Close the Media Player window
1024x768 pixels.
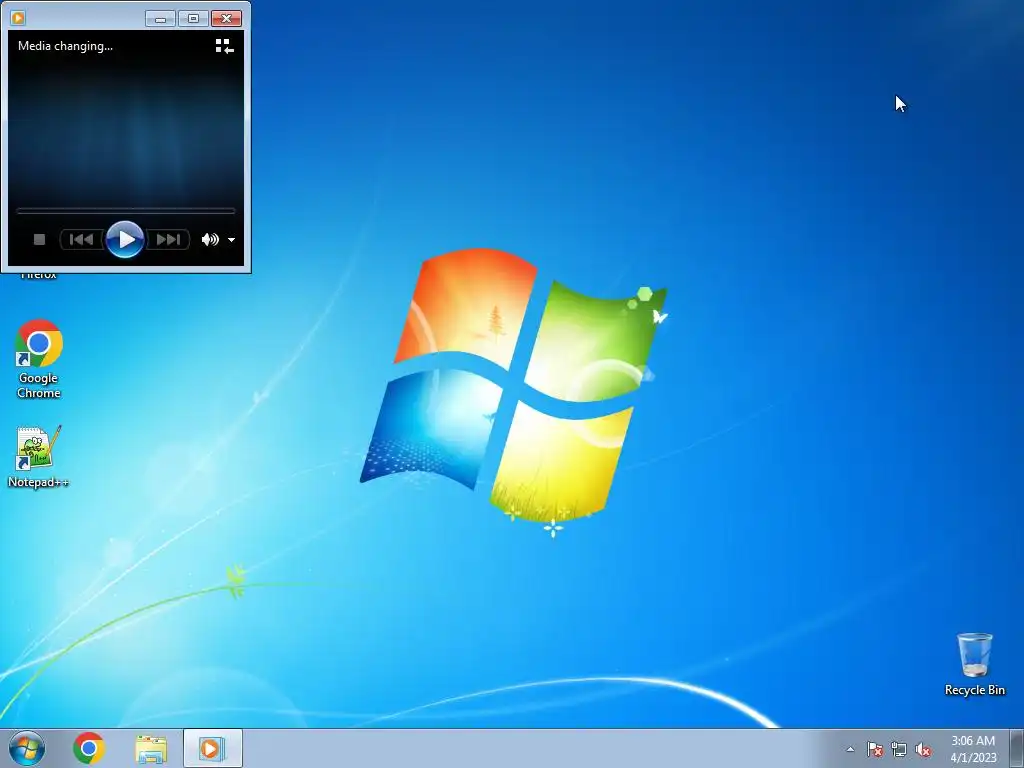pyautogui.click(x=227, y=18)
